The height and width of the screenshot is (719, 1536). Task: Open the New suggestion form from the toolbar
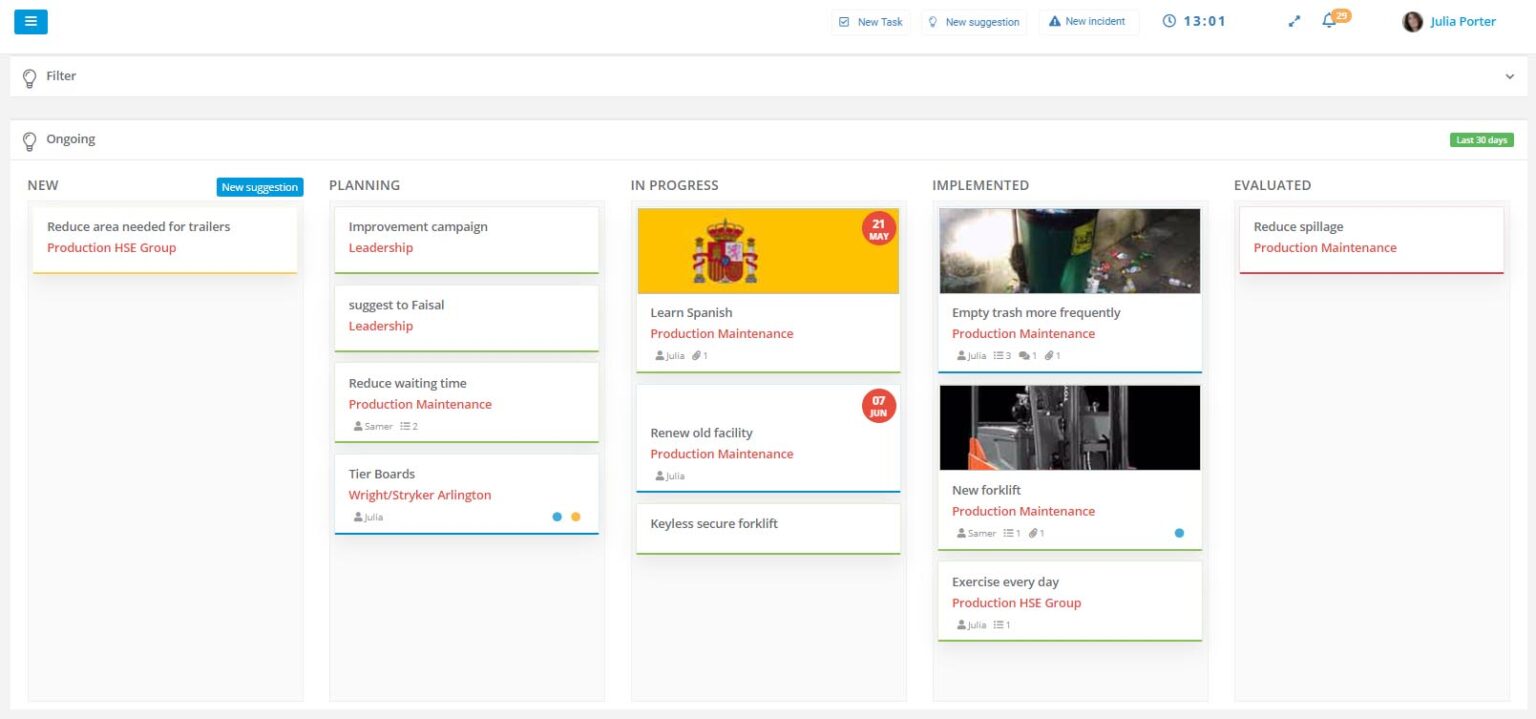tap(974, 21)
